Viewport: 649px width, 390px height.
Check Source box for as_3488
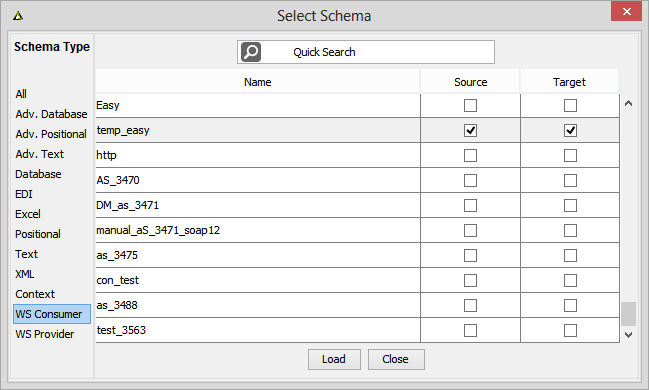(x=470, y=306)
